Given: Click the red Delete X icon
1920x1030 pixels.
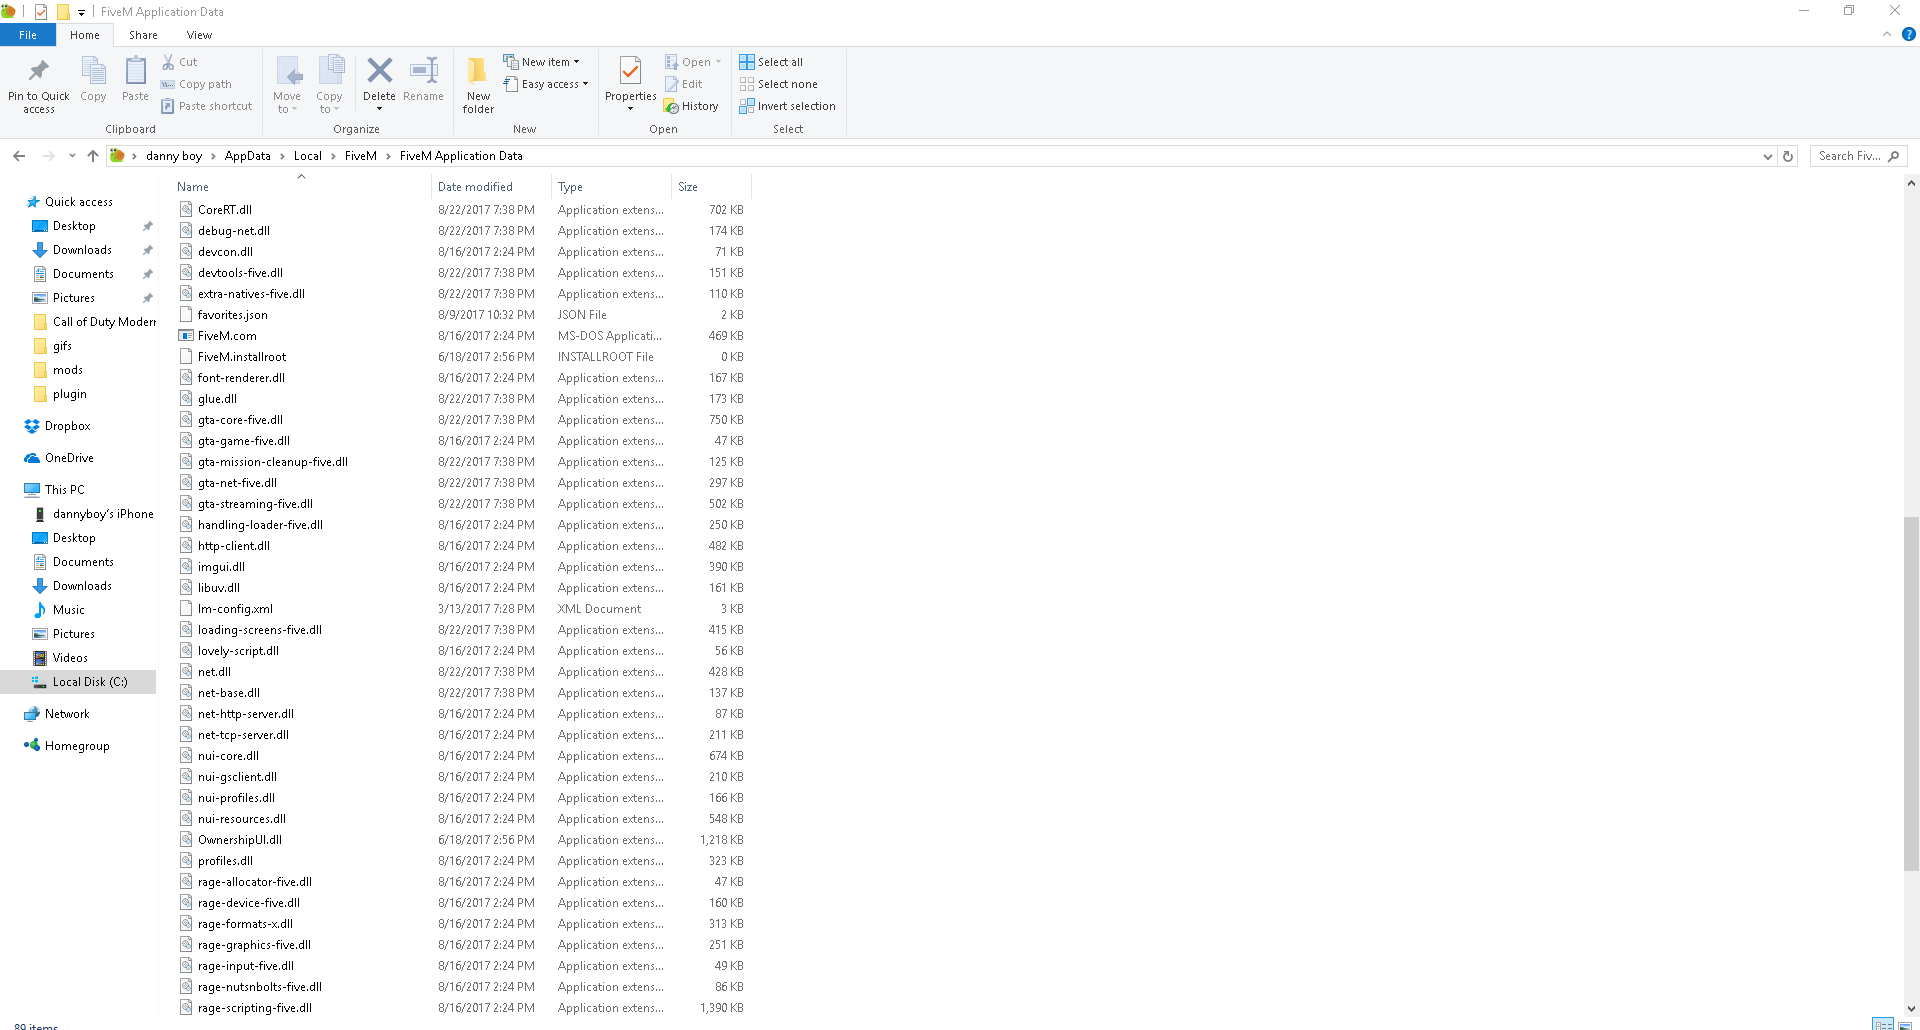Looking at the screenshot, I should (x=379, y=70).
